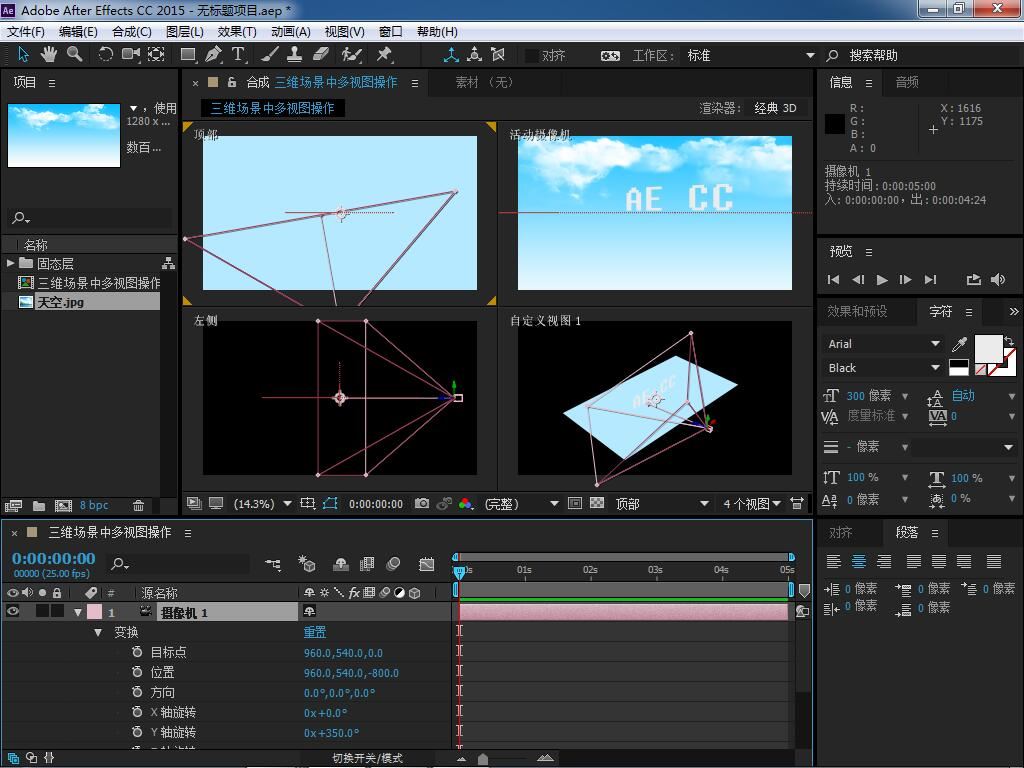
Task: Select the Brush tool
Action: (x=270, y=55)
